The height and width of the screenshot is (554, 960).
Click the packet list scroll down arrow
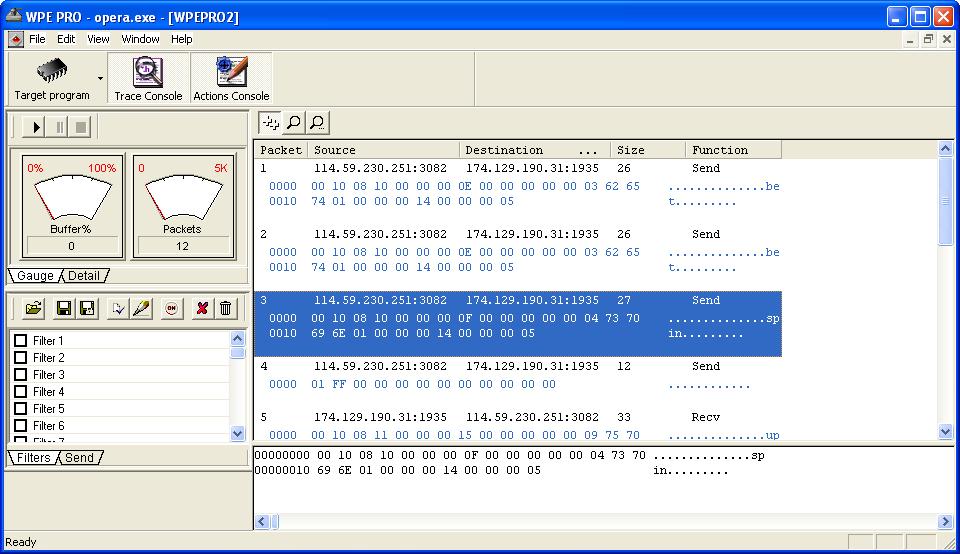point(945,432)
